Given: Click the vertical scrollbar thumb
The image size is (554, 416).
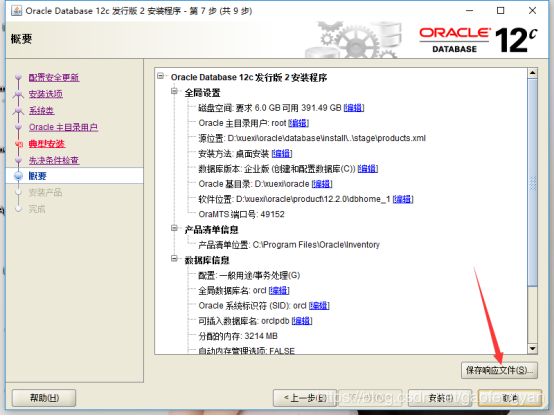Looking at the screenshot, I should click(532, 182).
